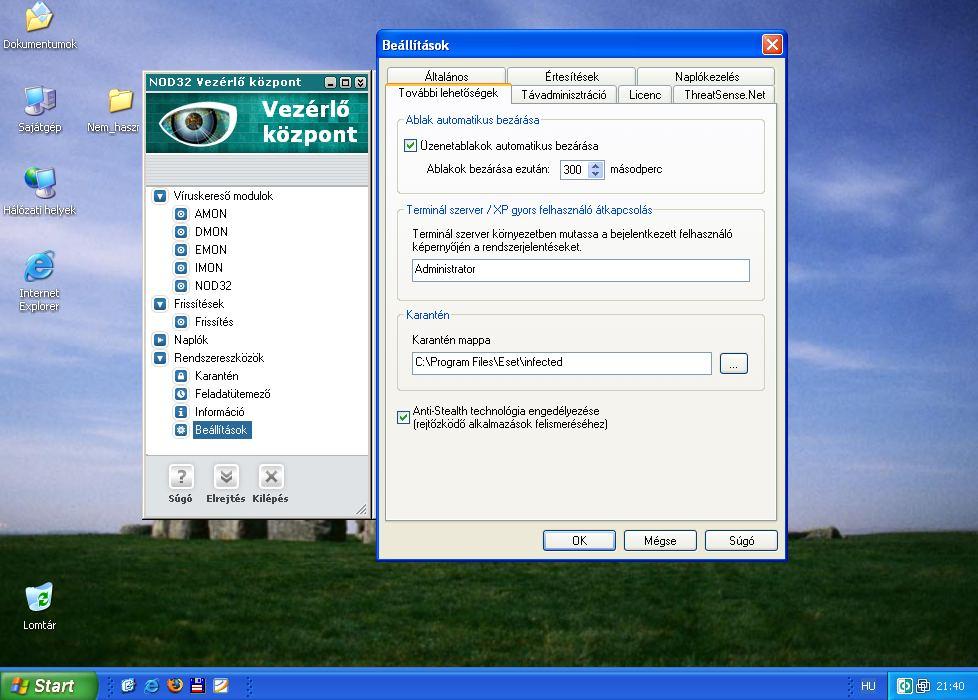978x700 pixels.
Task: Click the Mégse cancel button
Action: pyautogui.click(x=660, y=541)
